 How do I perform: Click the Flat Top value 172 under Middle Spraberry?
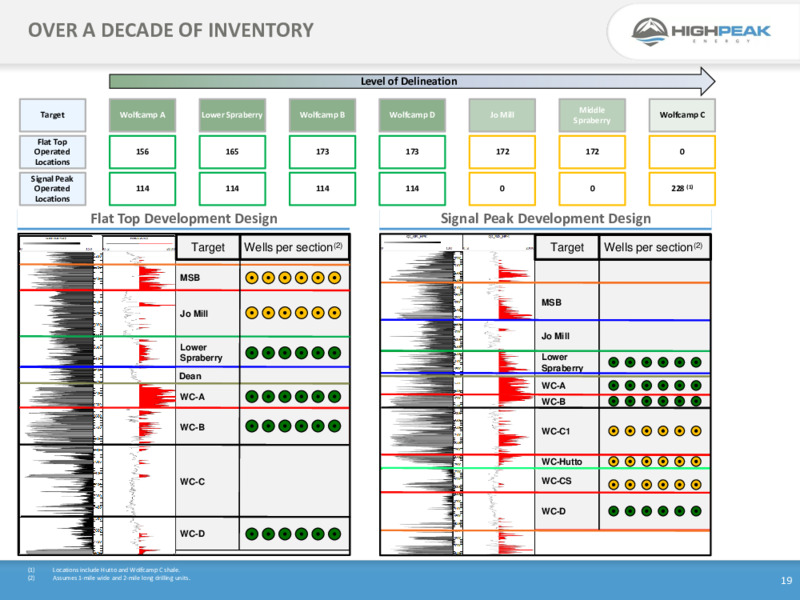592,152
